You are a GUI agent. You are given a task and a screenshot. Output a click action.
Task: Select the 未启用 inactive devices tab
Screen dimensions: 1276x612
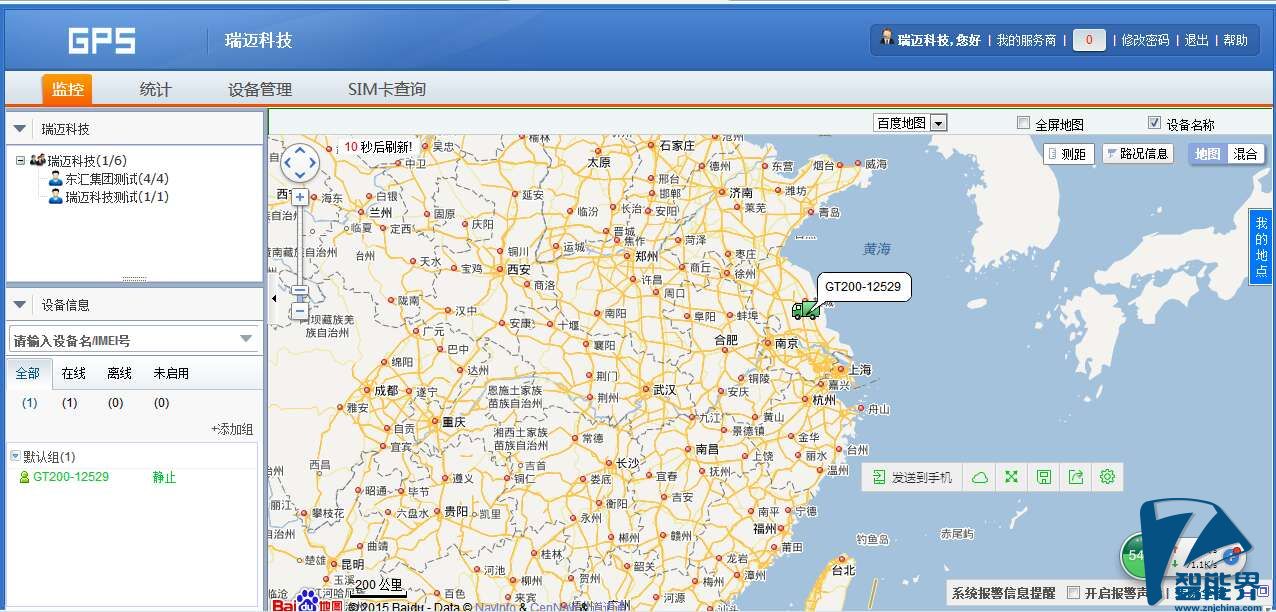tap(171, 373)
